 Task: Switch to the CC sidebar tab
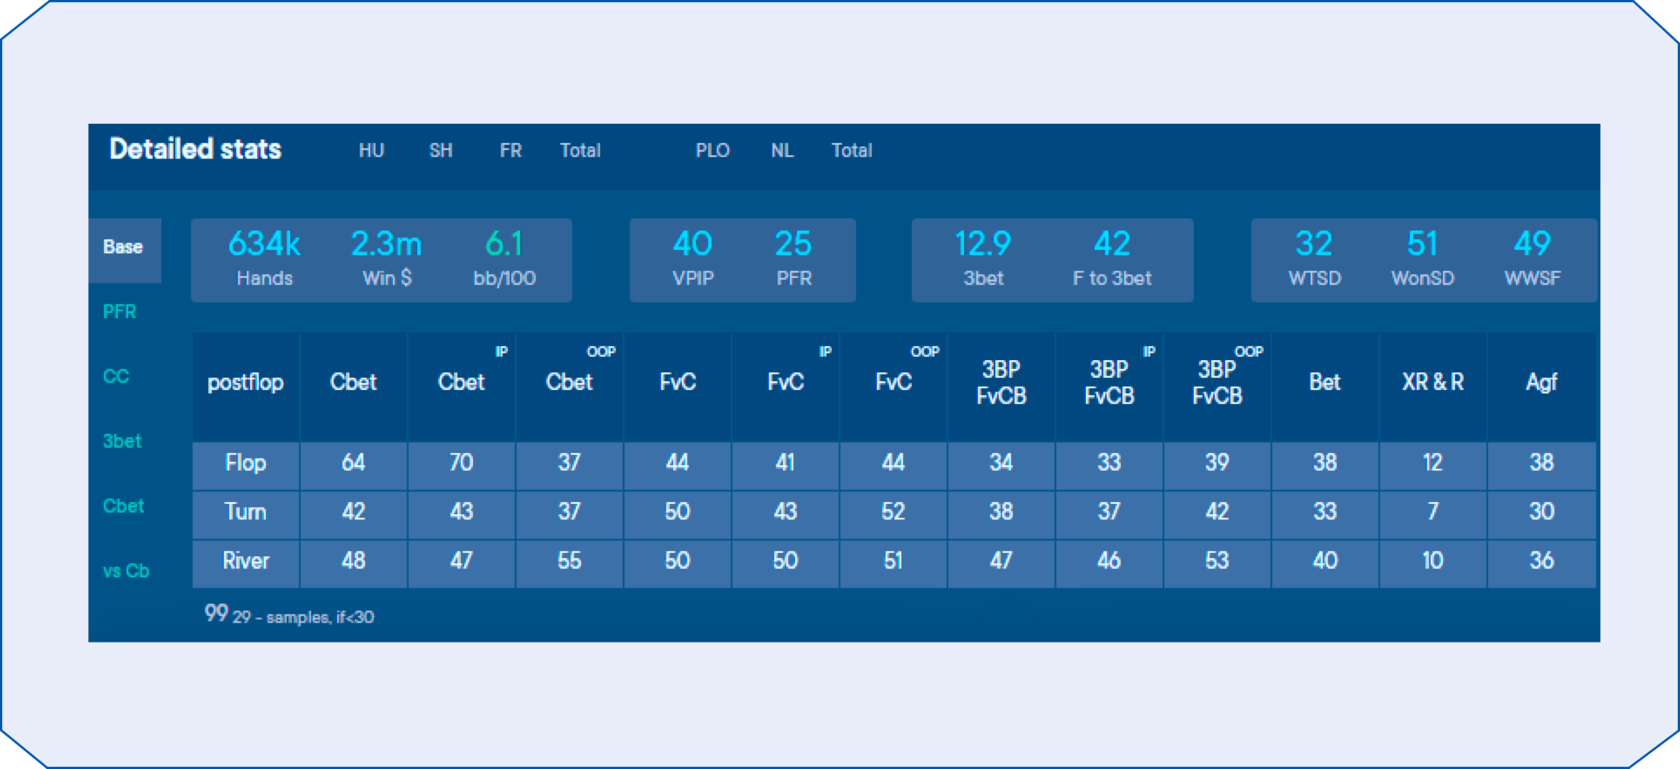coord(117,377)
